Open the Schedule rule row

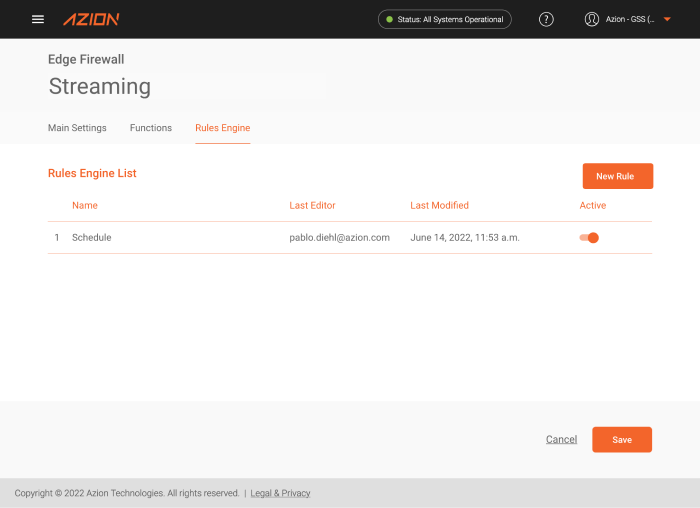click(x=350, y=237)
